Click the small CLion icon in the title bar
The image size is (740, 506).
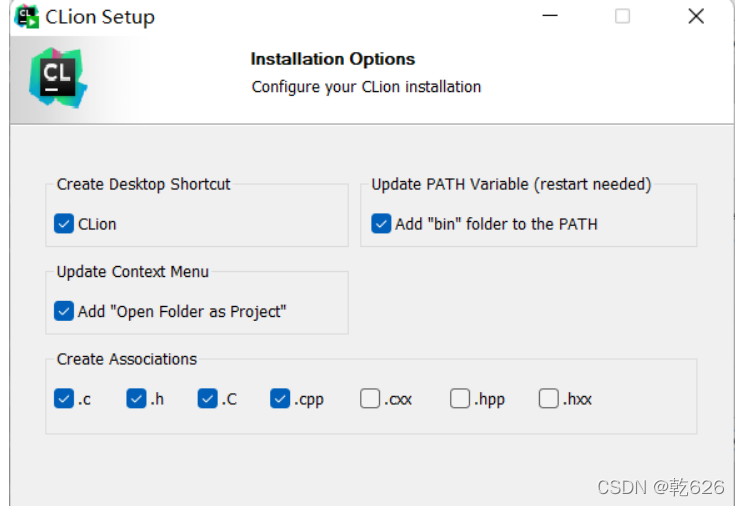[27, 16]
